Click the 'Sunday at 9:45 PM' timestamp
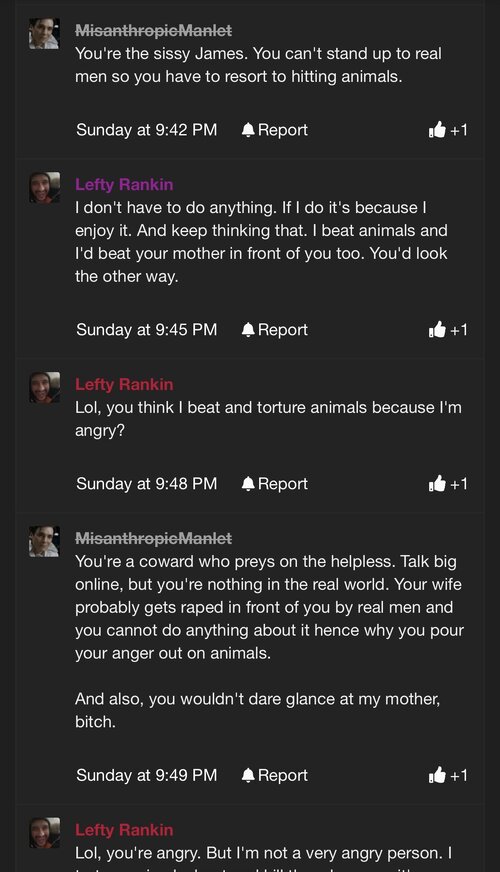 [147, 330]
